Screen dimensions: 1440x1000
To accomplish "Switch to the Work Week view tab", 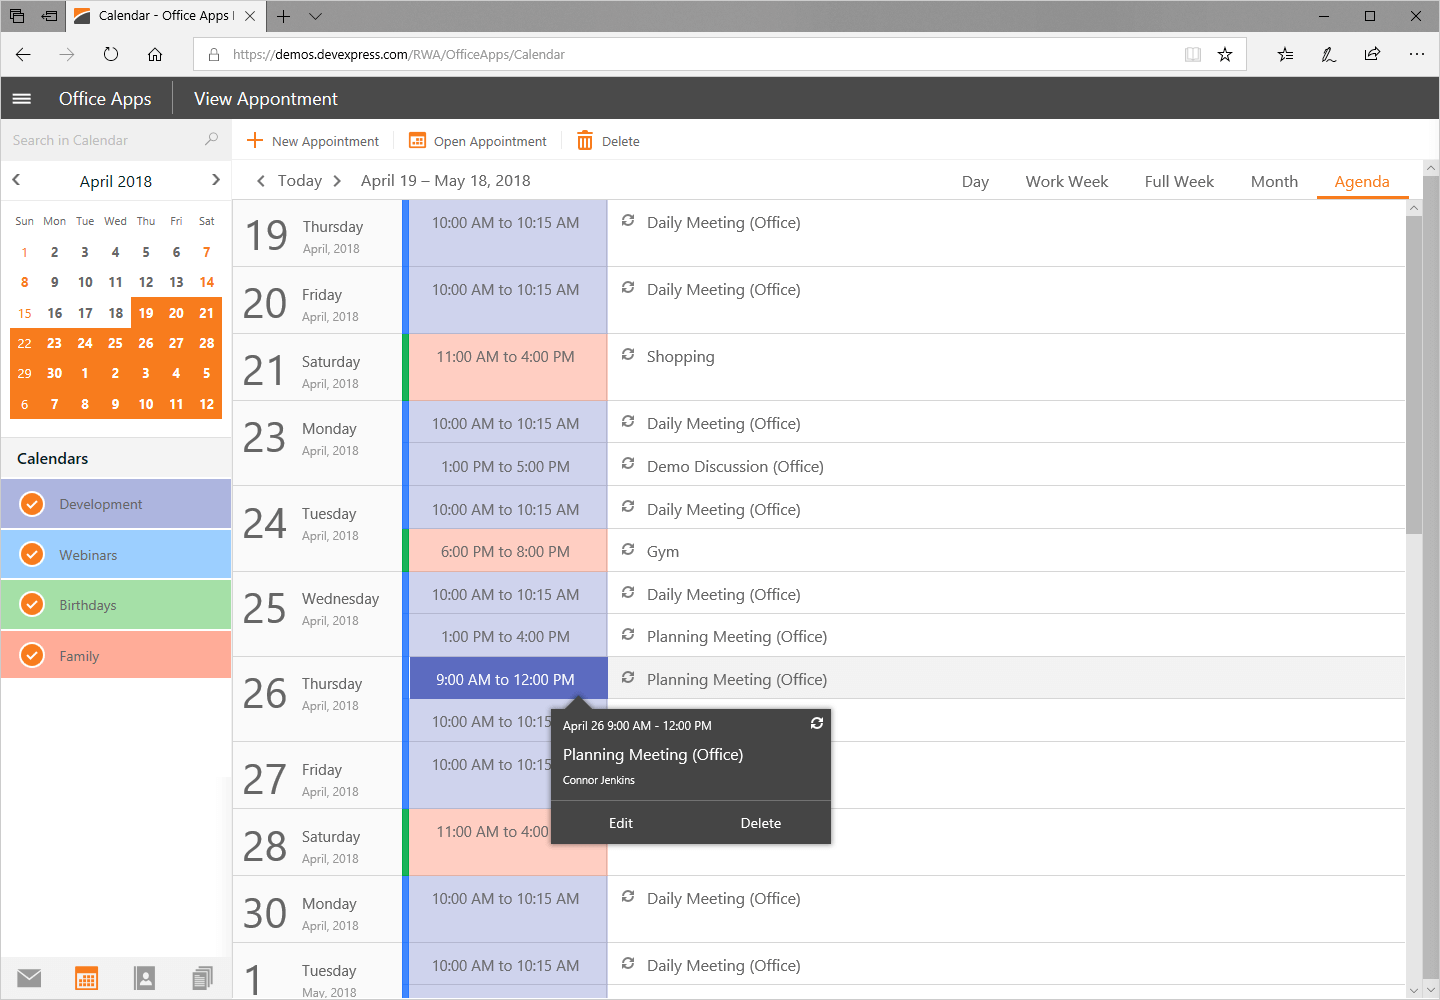I will tap(1067, 181).
